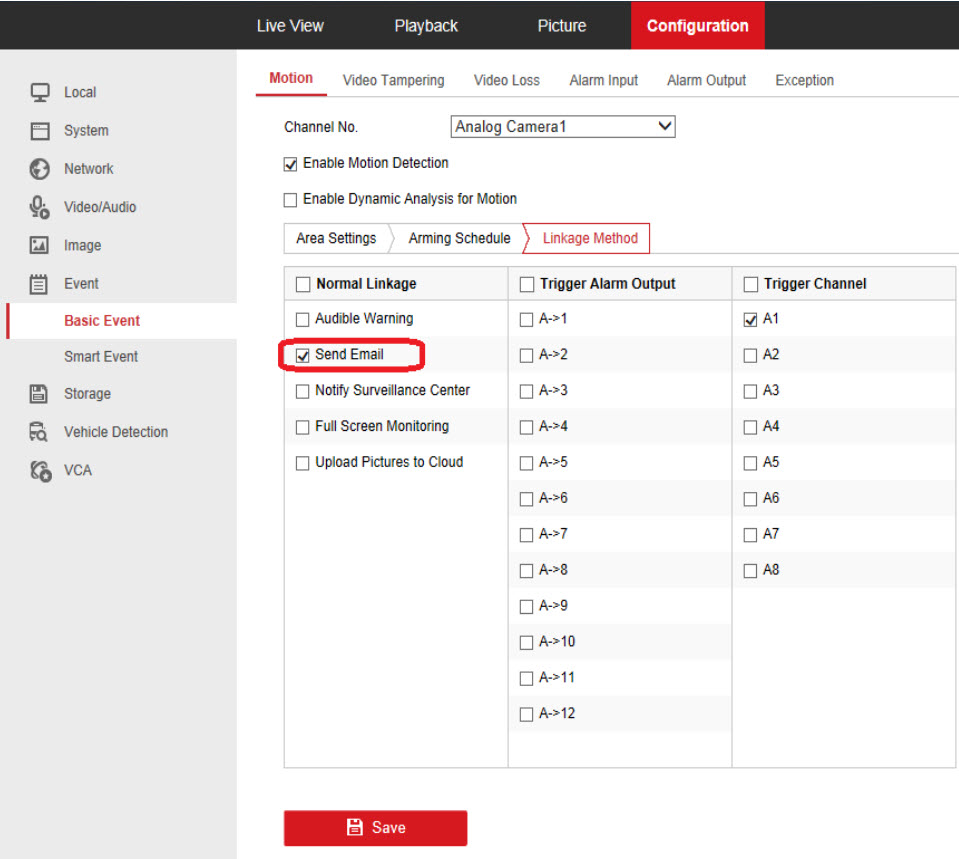Screen dimensions: 959x859
Task: Go to the Playback menu
Action: (x=426, y=26)
